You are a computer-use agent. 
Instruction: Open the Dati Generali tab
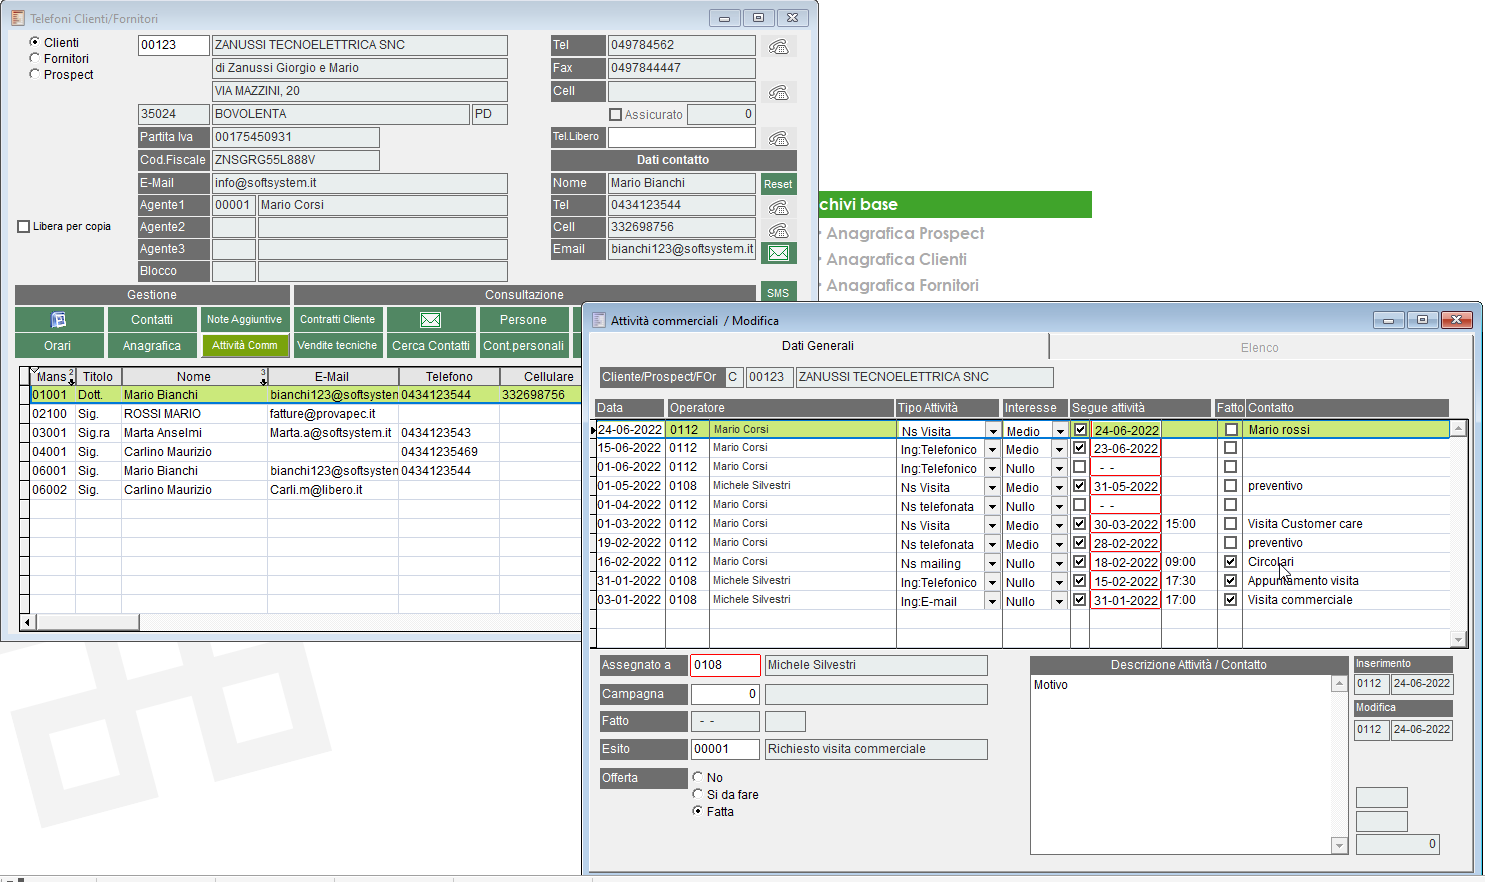click(x=817, y=346)
